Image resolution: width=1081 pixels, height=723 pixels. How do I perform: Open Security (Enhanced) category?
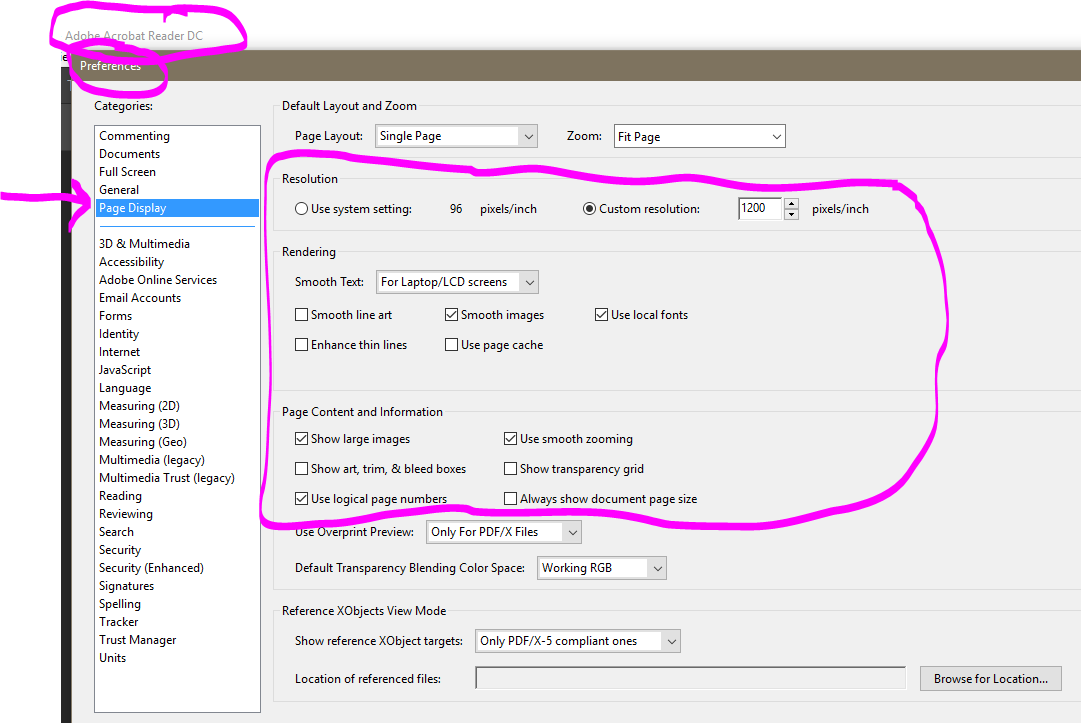tap(151, 568)
